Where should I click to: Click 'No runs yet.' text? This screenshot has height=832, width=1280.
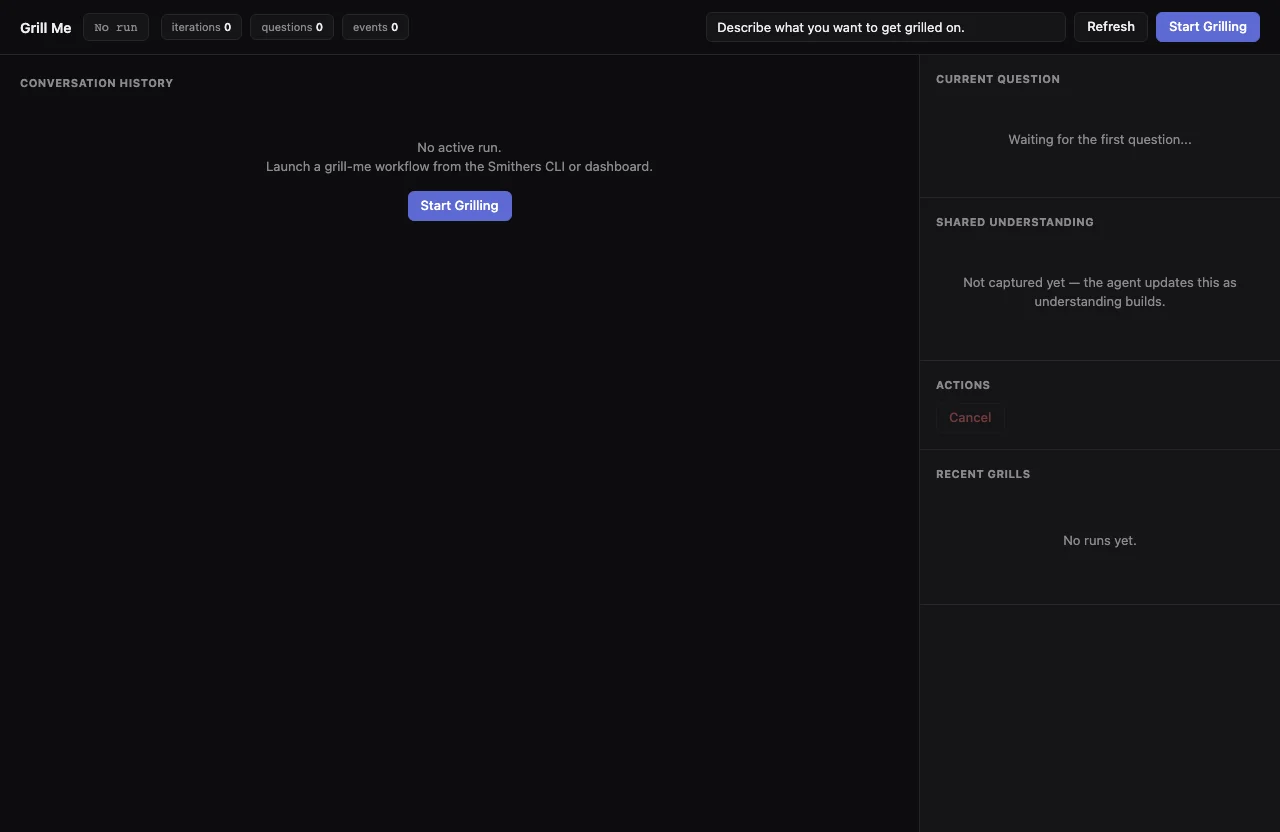(1100, 541)
